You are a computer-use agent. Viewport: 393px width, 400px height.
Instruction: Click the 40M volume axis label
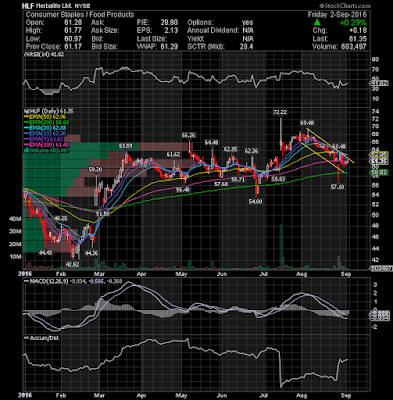click(x=15, y=219)
